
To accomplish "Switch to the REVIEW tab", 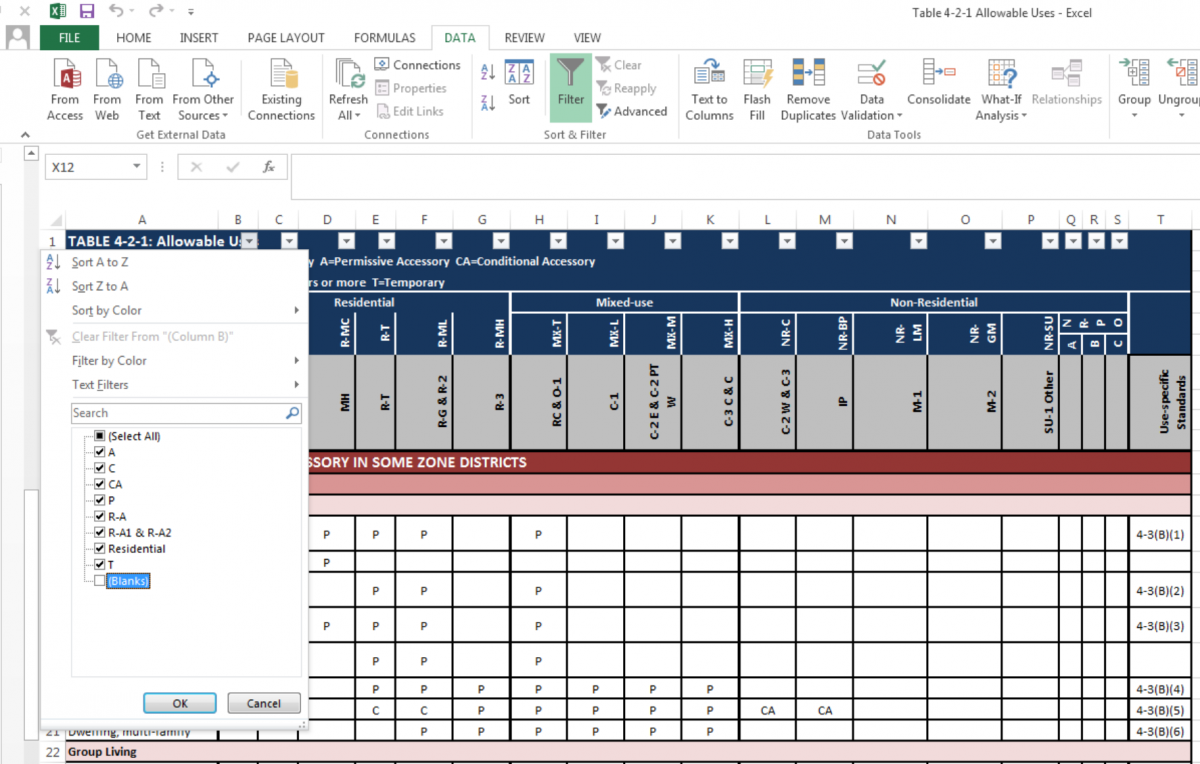I will click(x=524, y=37).
